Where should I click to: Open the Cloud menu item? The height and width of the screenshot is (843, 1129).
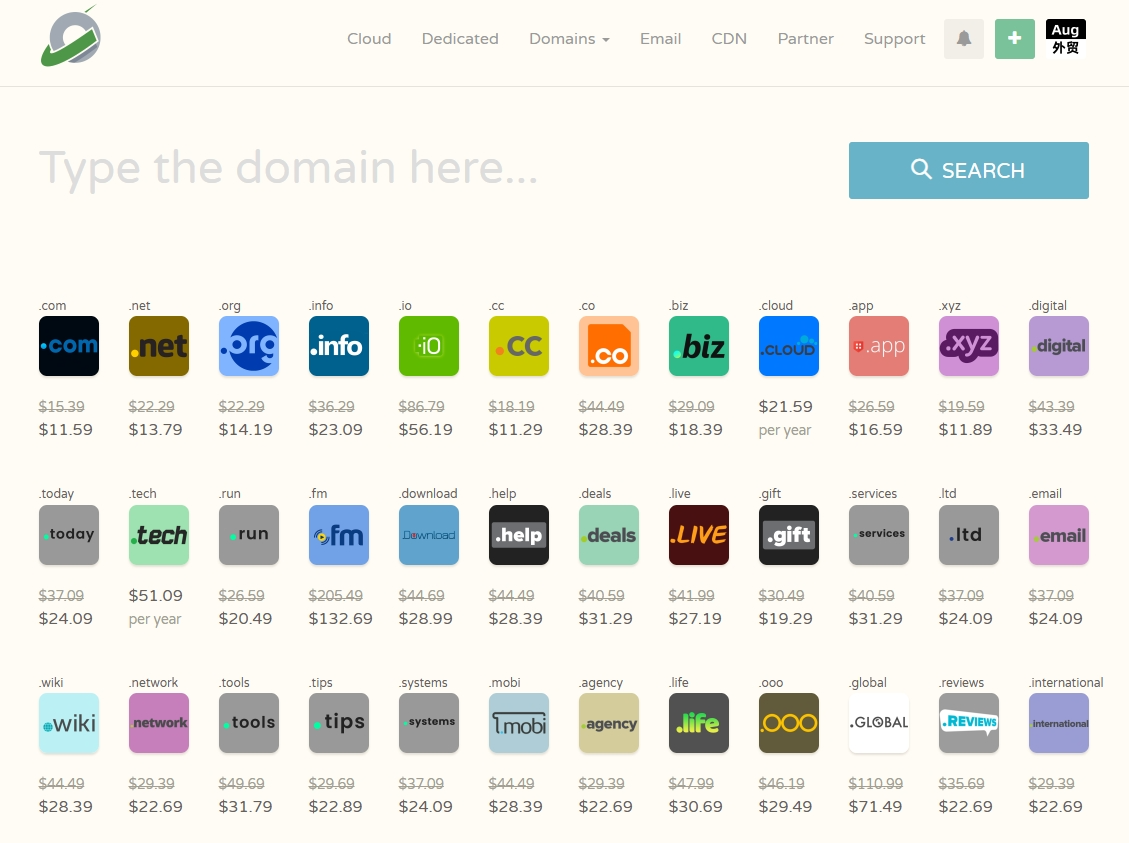point(369,39)
